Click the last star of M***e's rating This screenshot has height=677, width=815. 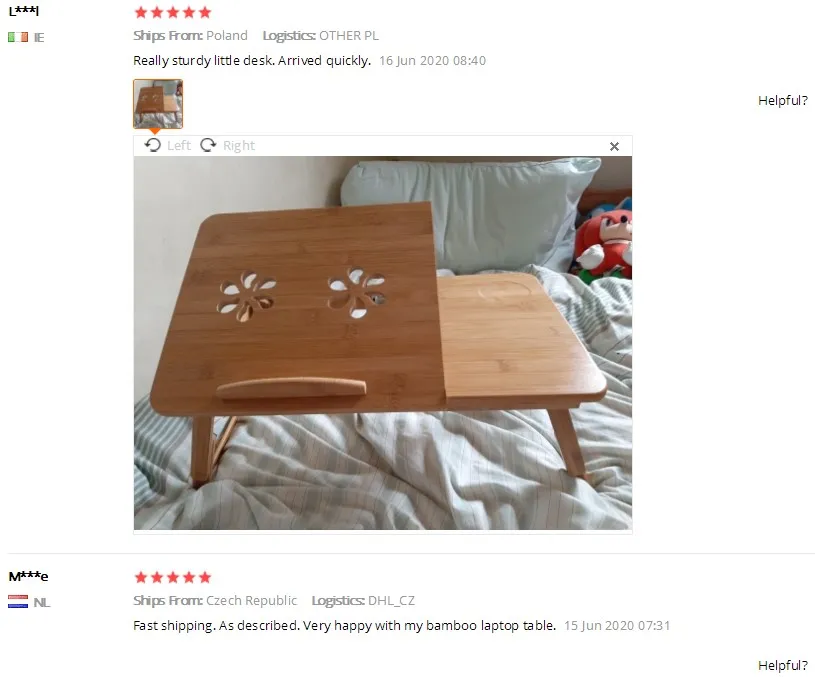pyautogui.click(x=205, y=577)
